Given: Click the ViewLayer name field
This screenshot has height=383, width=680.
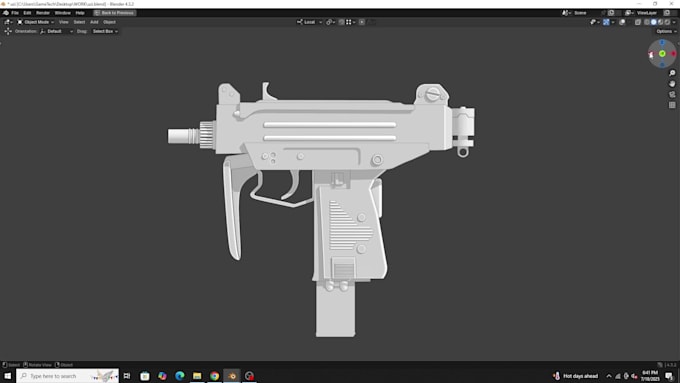Looking at the screenshot, I should click(648, 13).
